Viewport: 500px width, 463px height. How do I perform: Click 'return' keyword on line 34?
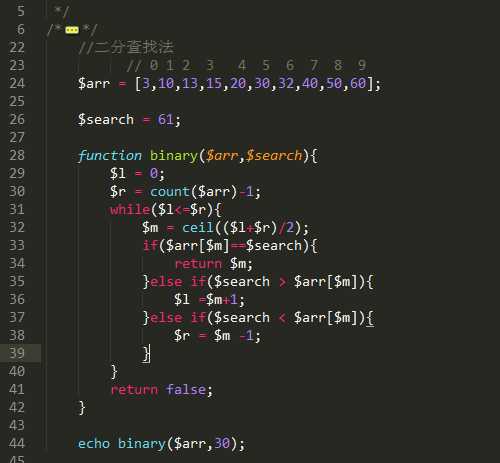[x=198, y=264]
